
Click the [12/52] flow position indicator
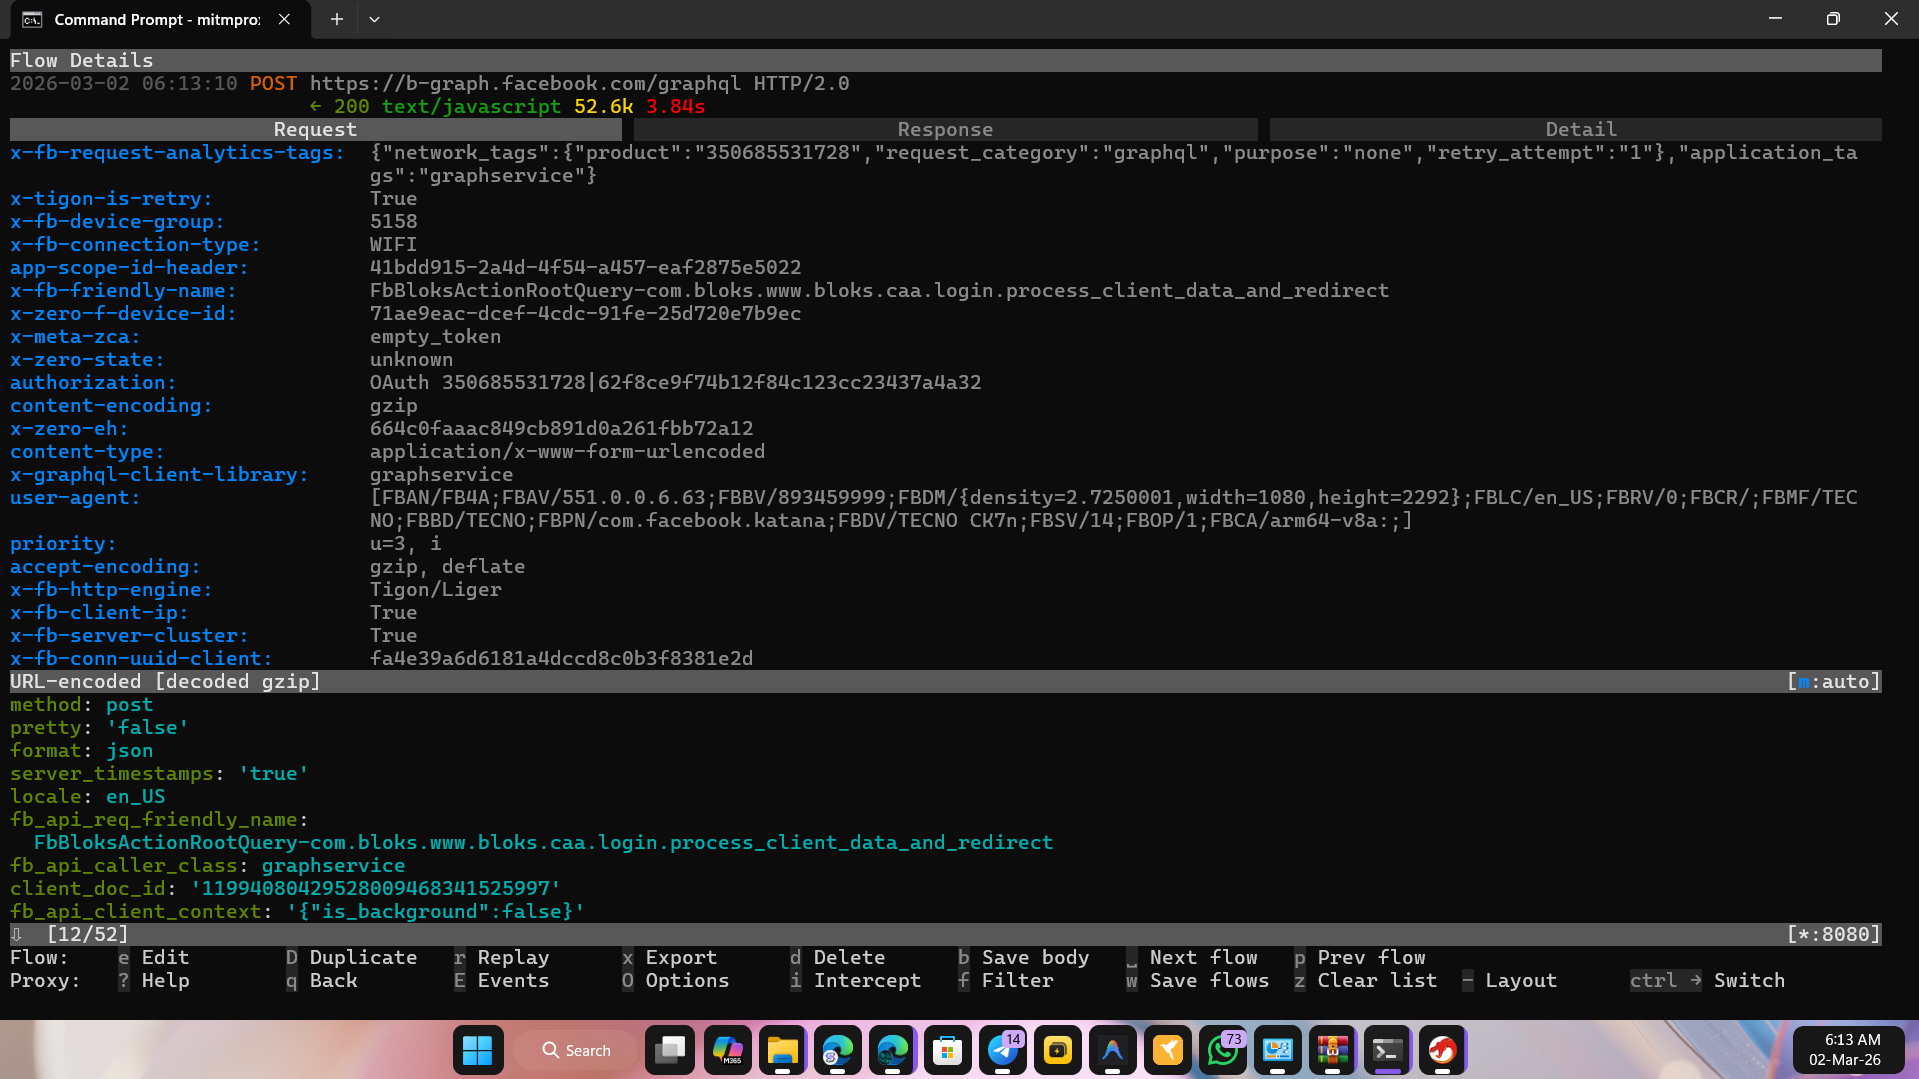88,934
